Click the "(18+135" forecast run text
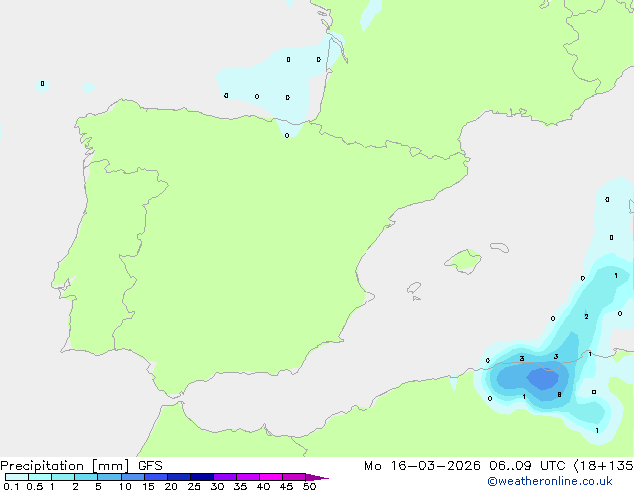This screenshot has height=490, width=634. pyautogui.click(x=603, y=466)
